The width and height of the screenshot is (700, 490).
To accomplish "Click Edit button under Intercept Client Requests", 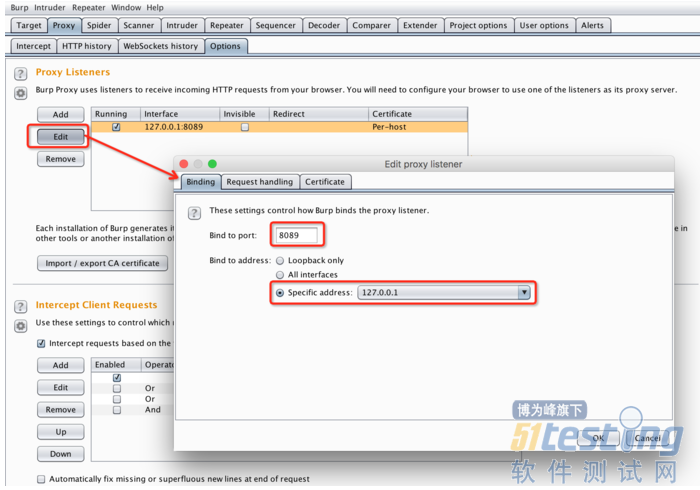I will [x=61, y=387].
